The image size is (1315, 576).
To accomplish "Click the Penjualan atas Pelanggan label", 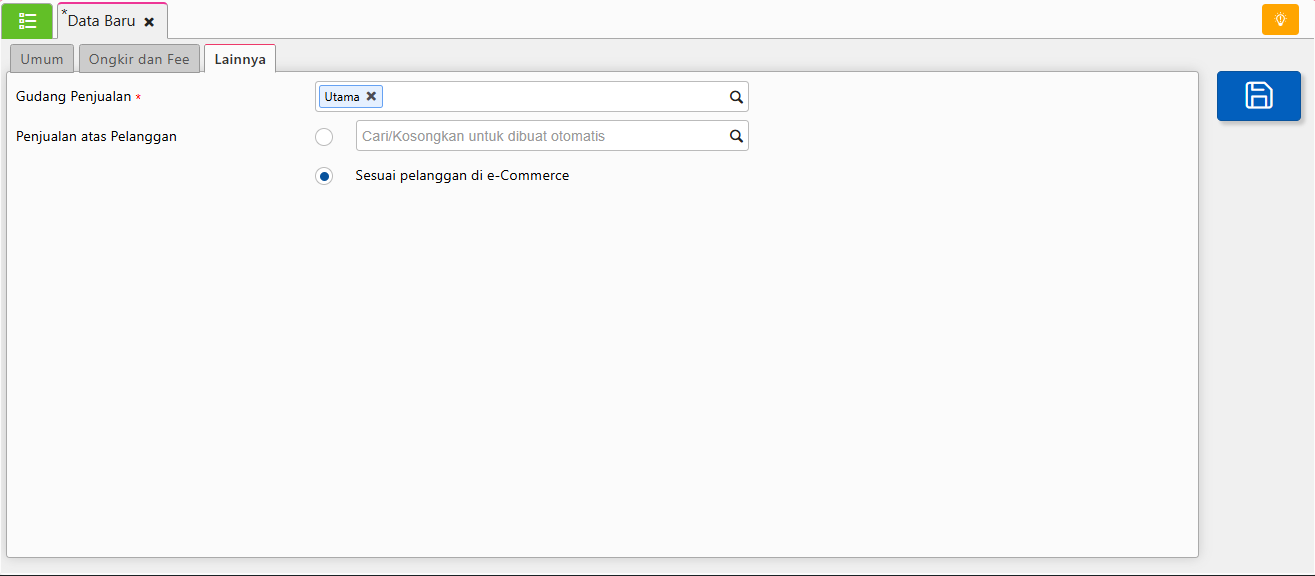I will click(x=96, y=136).
